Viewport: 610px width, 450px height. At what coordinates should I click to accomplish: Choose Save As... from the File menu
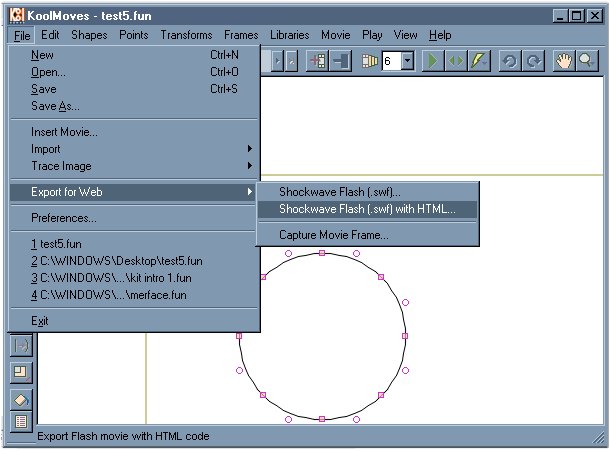[x=134, y=106]
